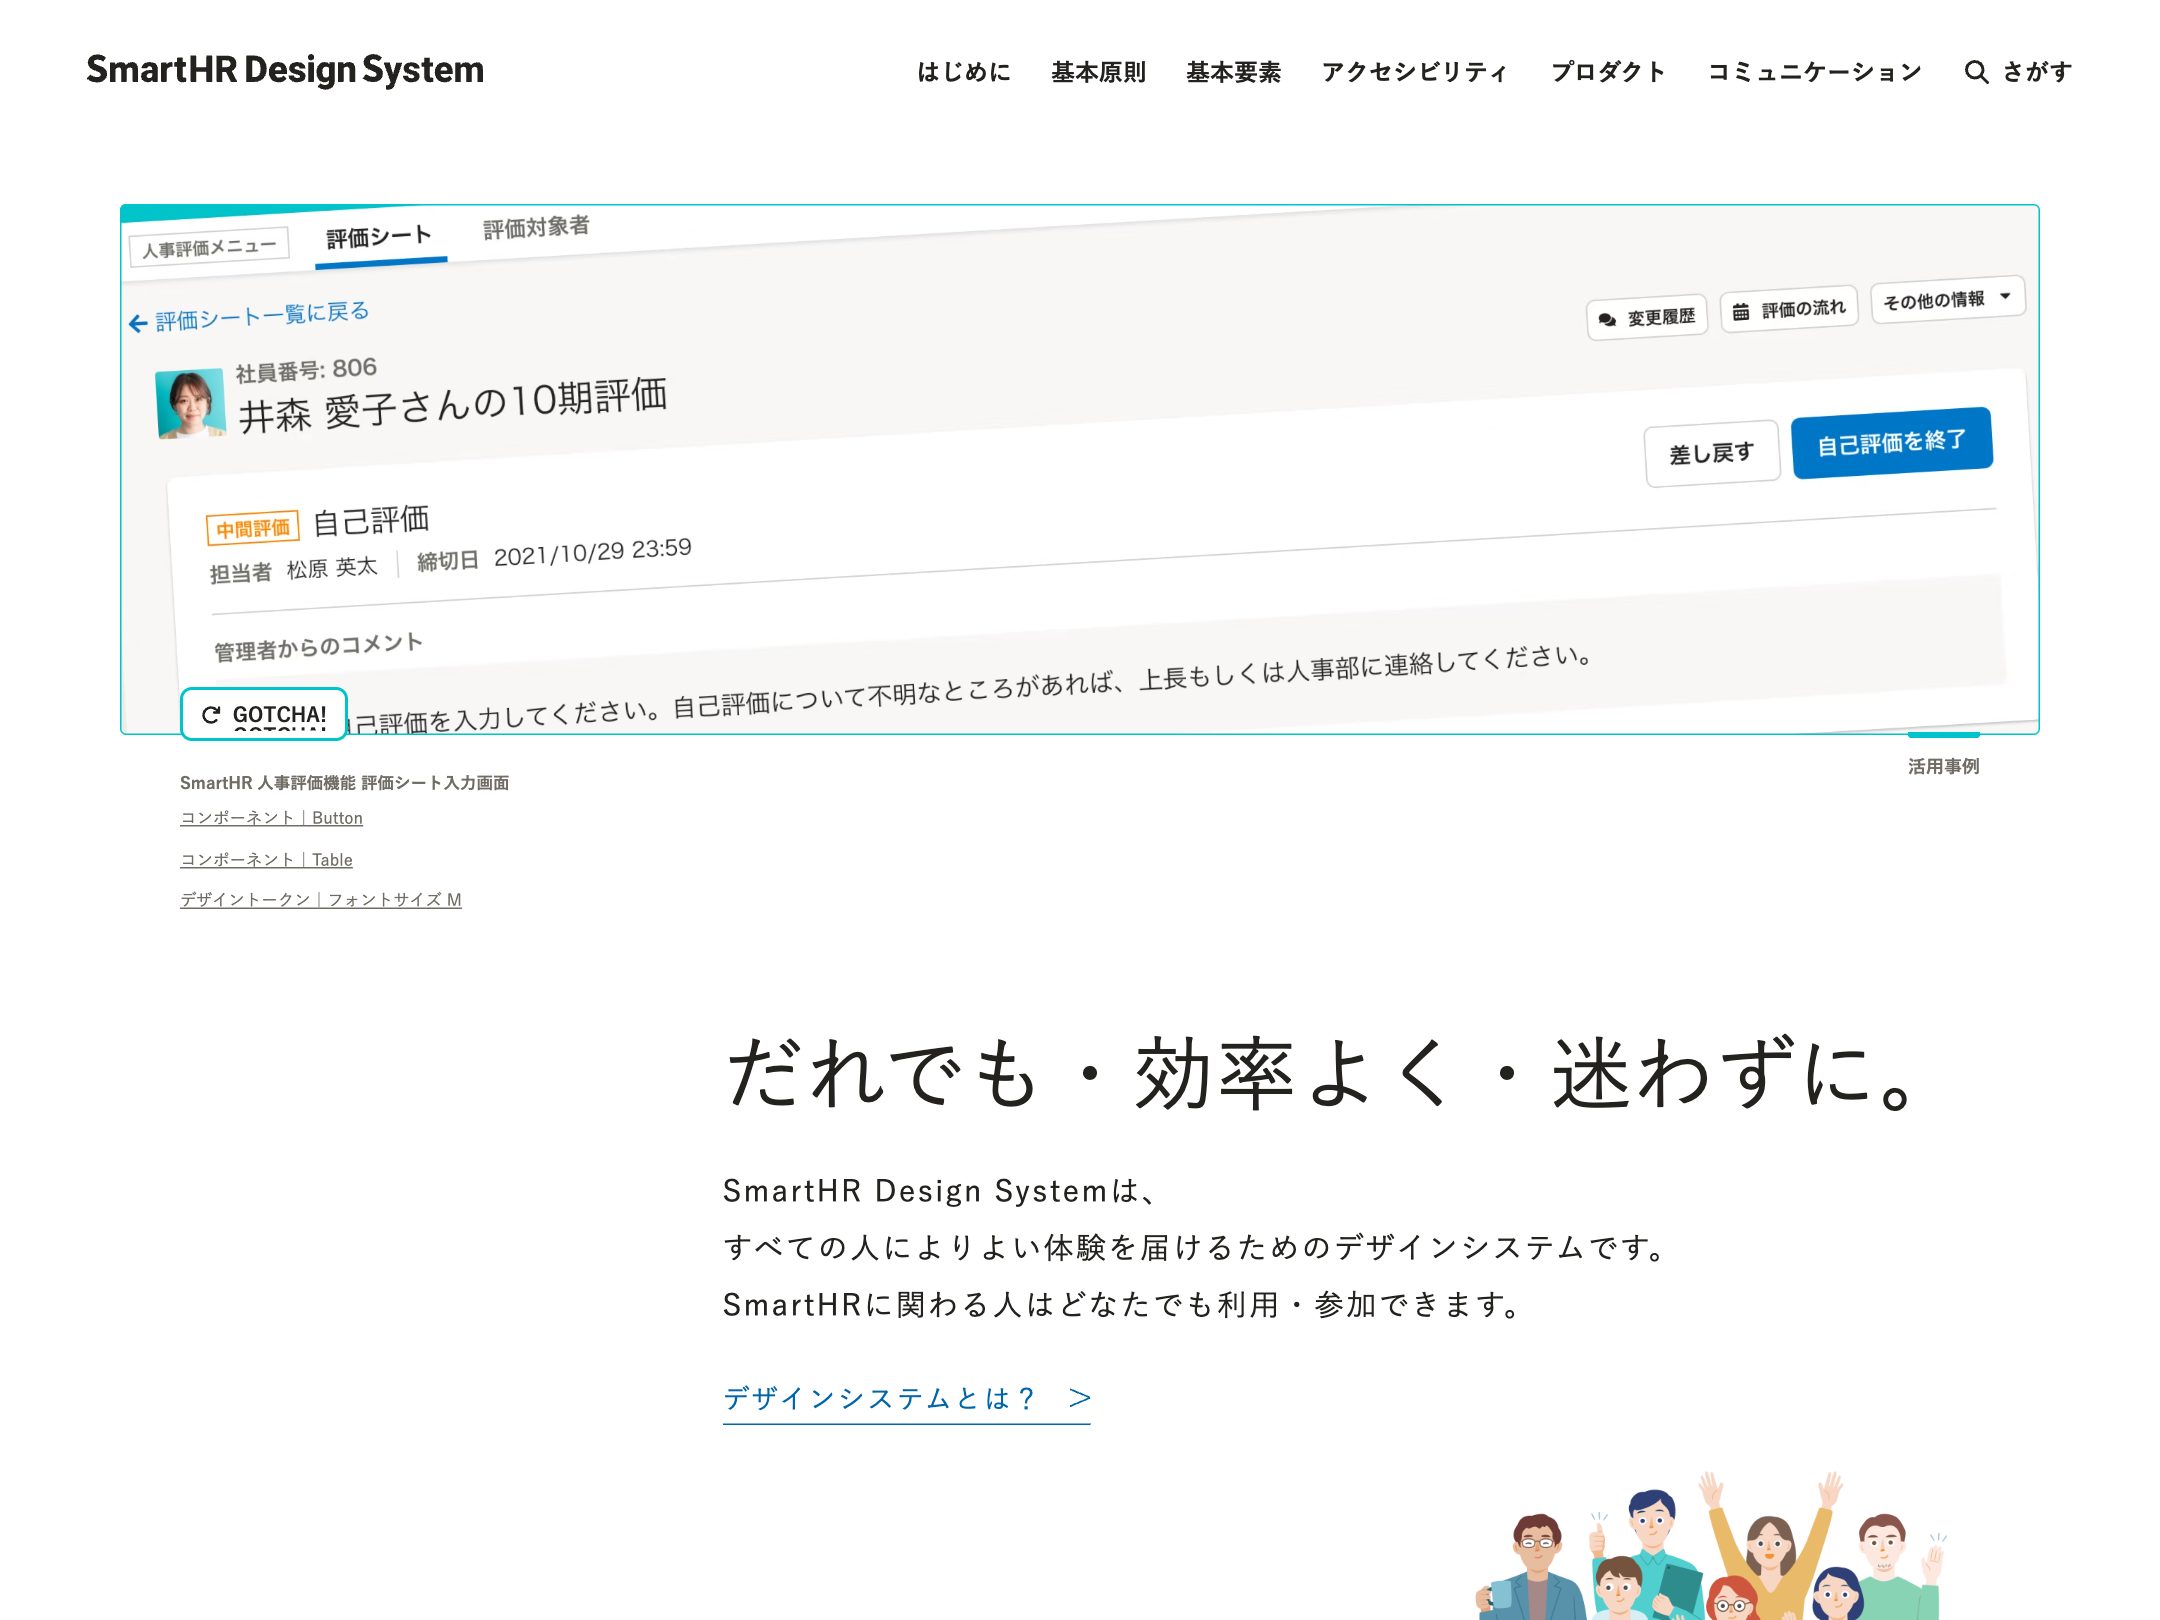The height and width of the screenshot is (1620, 2160).
Task: Click the 管理者からのコメント heading
Action: (x=318, y=646)
